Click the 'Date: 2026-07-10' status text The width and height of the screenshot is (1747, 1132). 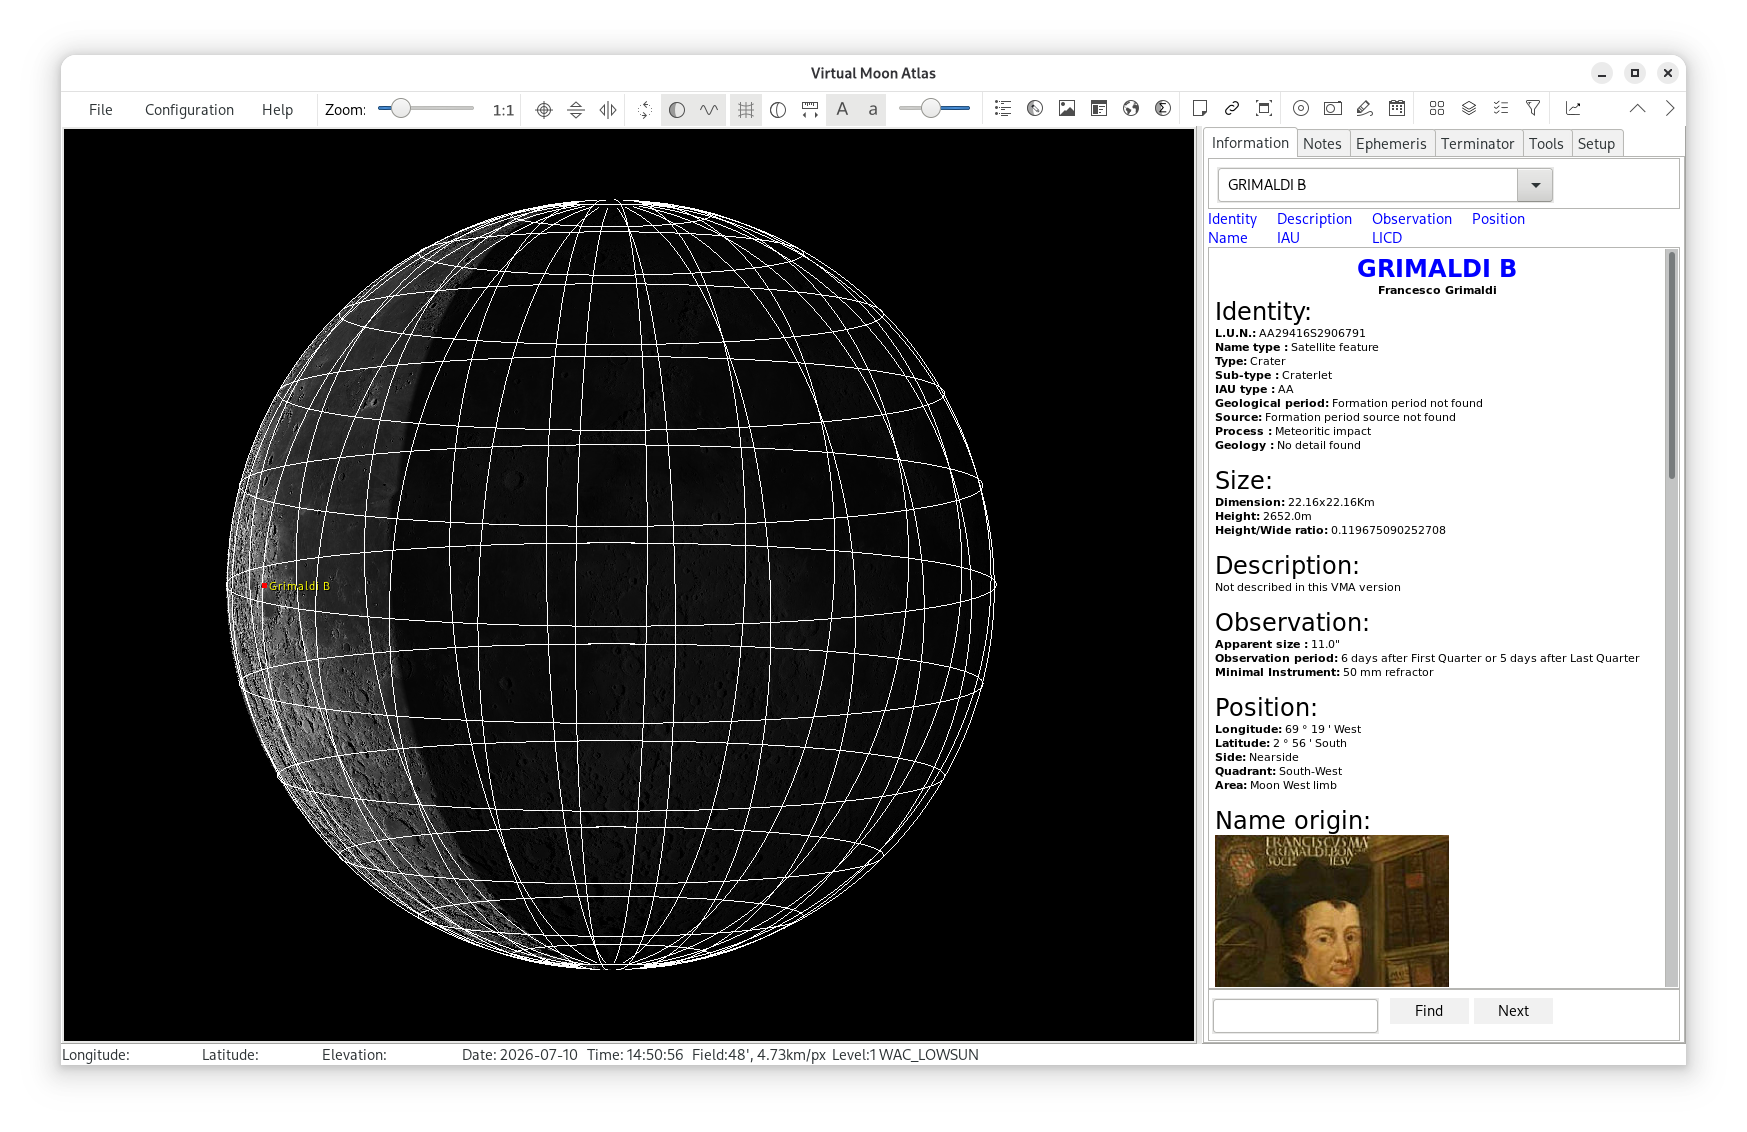point(519,1055)
